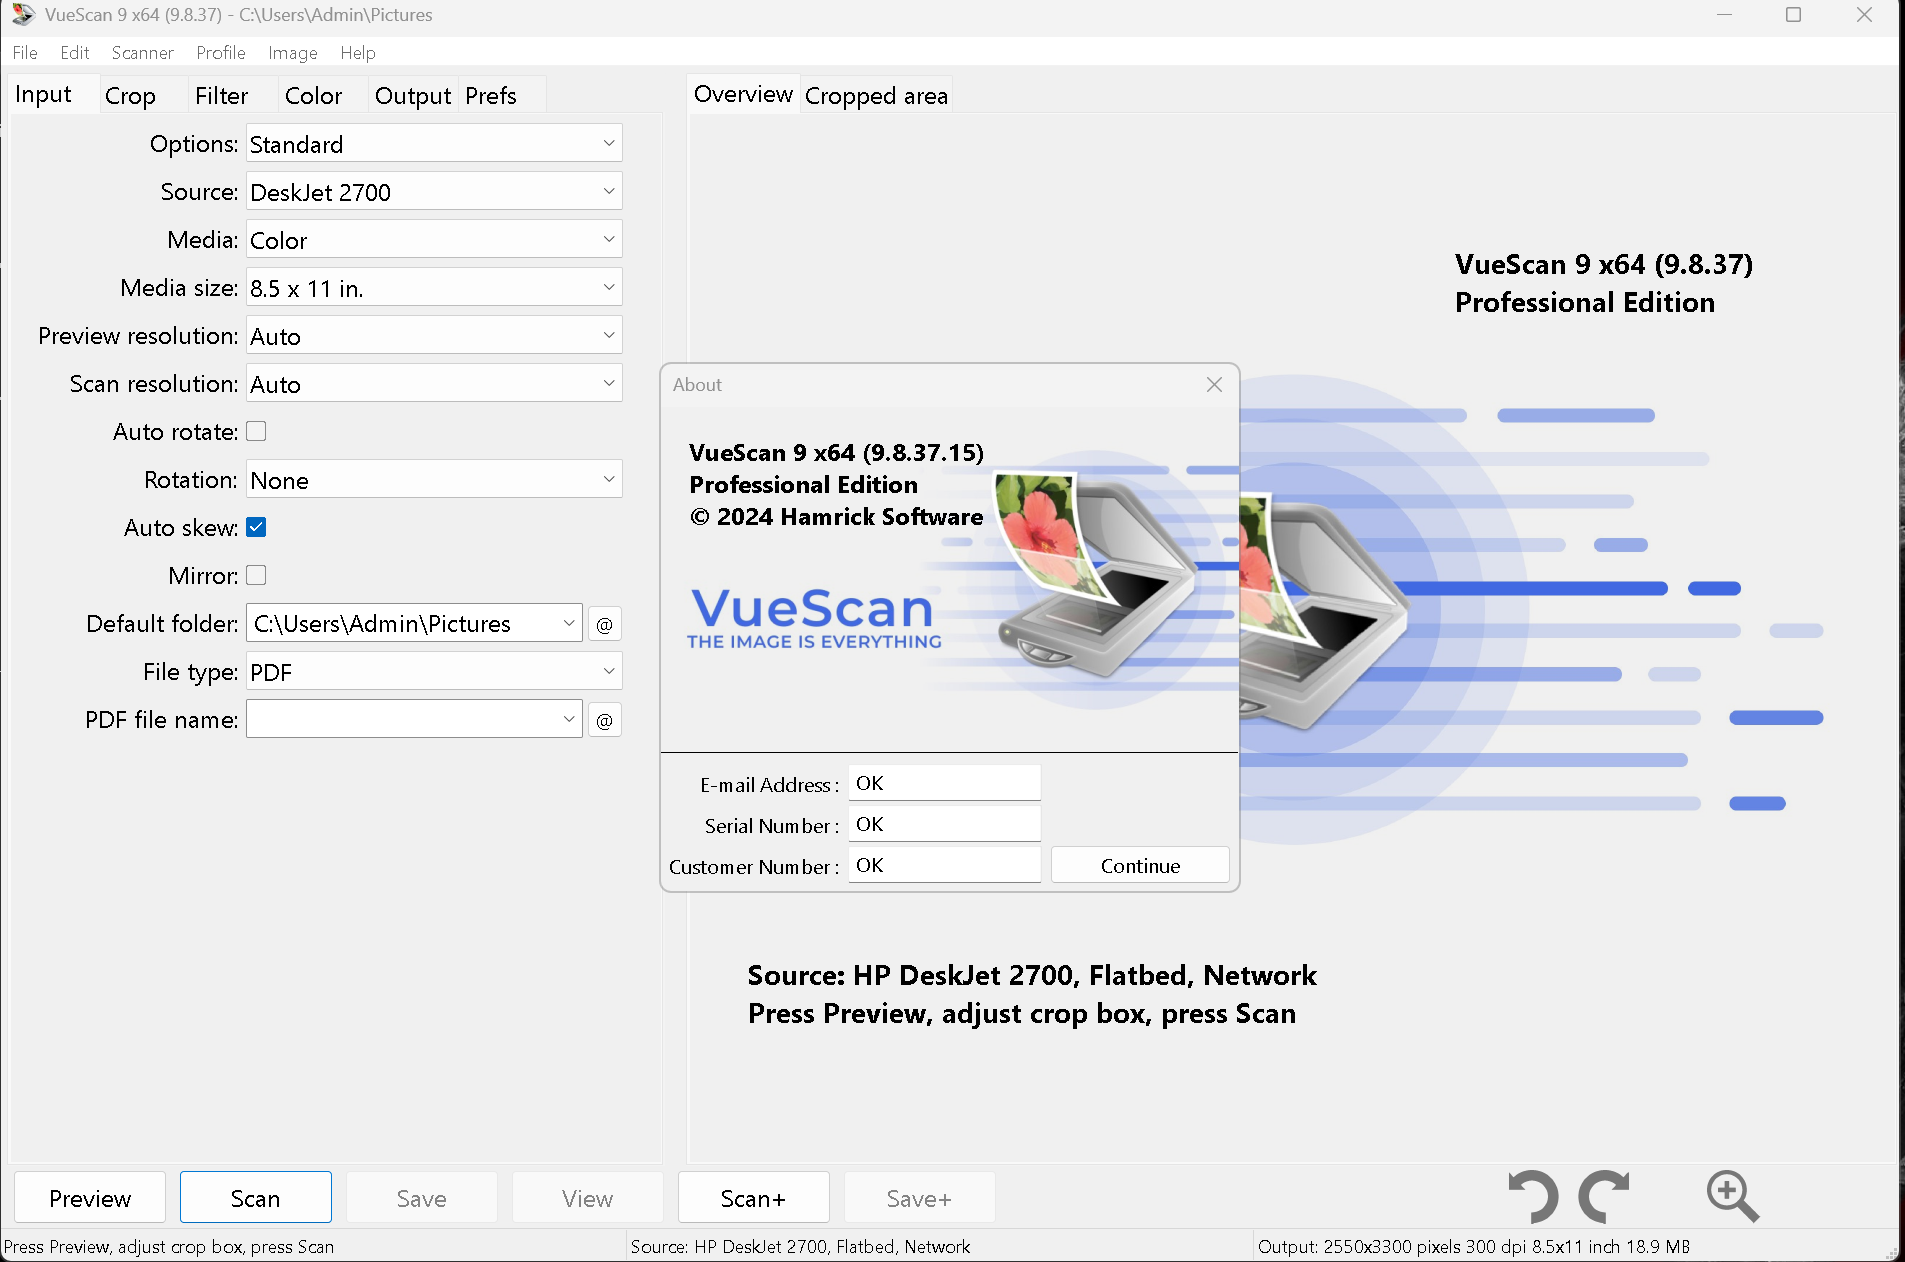
Task: Click the Serial Number field
Action: click(x=945, y=824)
